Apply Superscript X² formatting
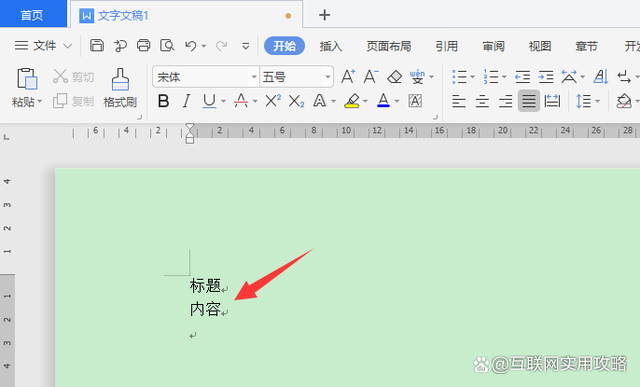 [x=273, y=100]
